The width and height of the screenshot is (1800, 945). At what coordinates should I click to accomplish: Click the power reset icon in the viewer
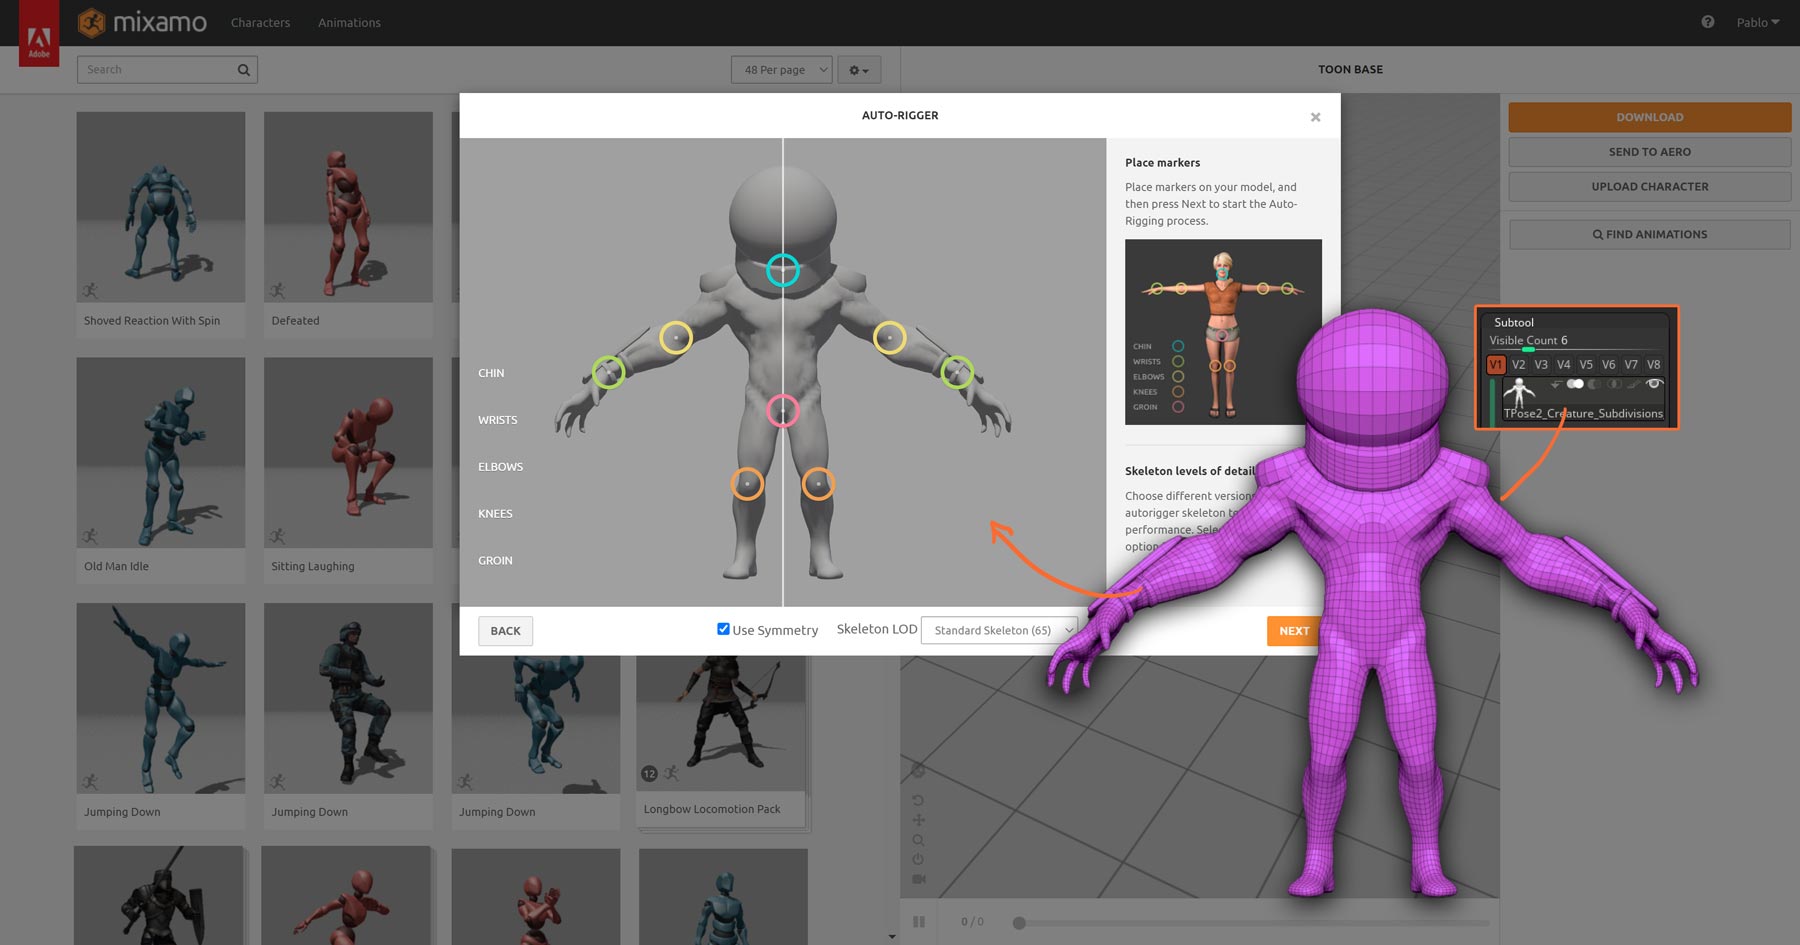coord(918,859)
